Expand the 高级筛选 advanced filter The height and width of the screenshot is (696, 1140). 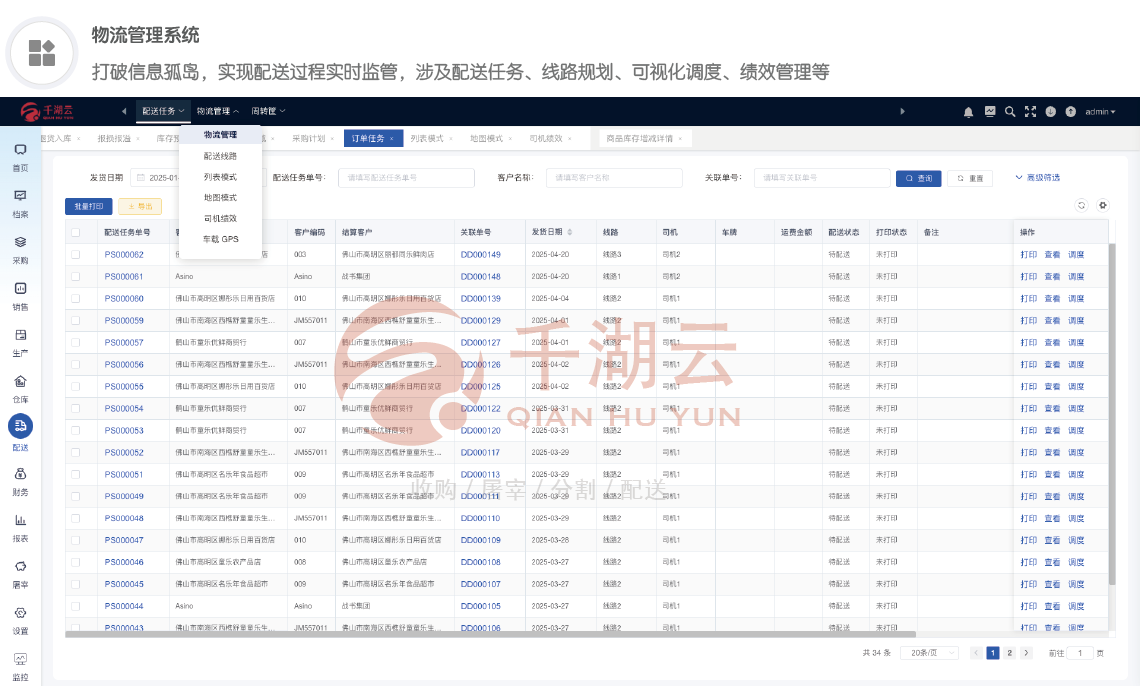pos(1037,178)
